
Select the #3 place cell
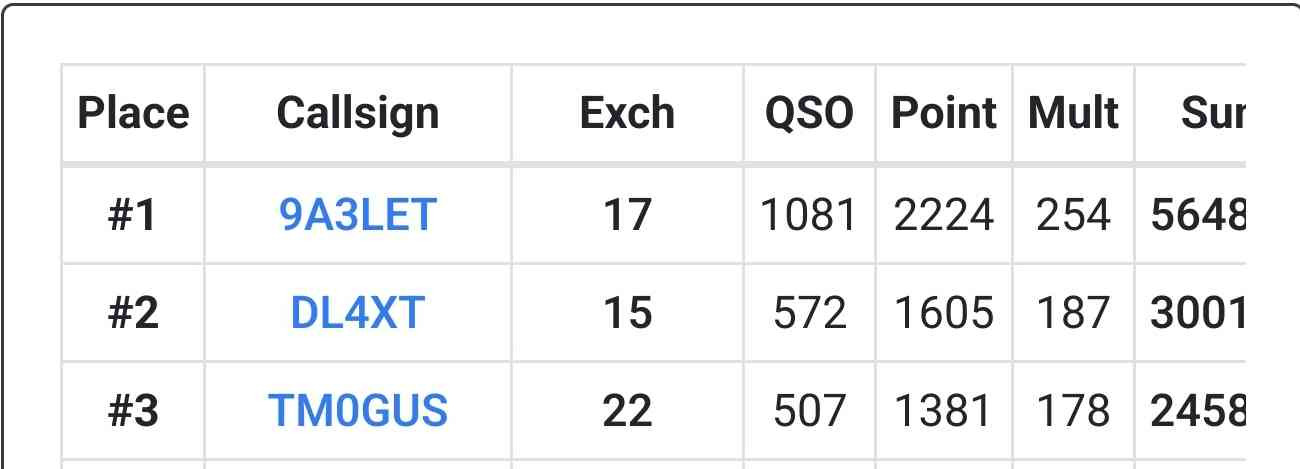coord(133,411)
